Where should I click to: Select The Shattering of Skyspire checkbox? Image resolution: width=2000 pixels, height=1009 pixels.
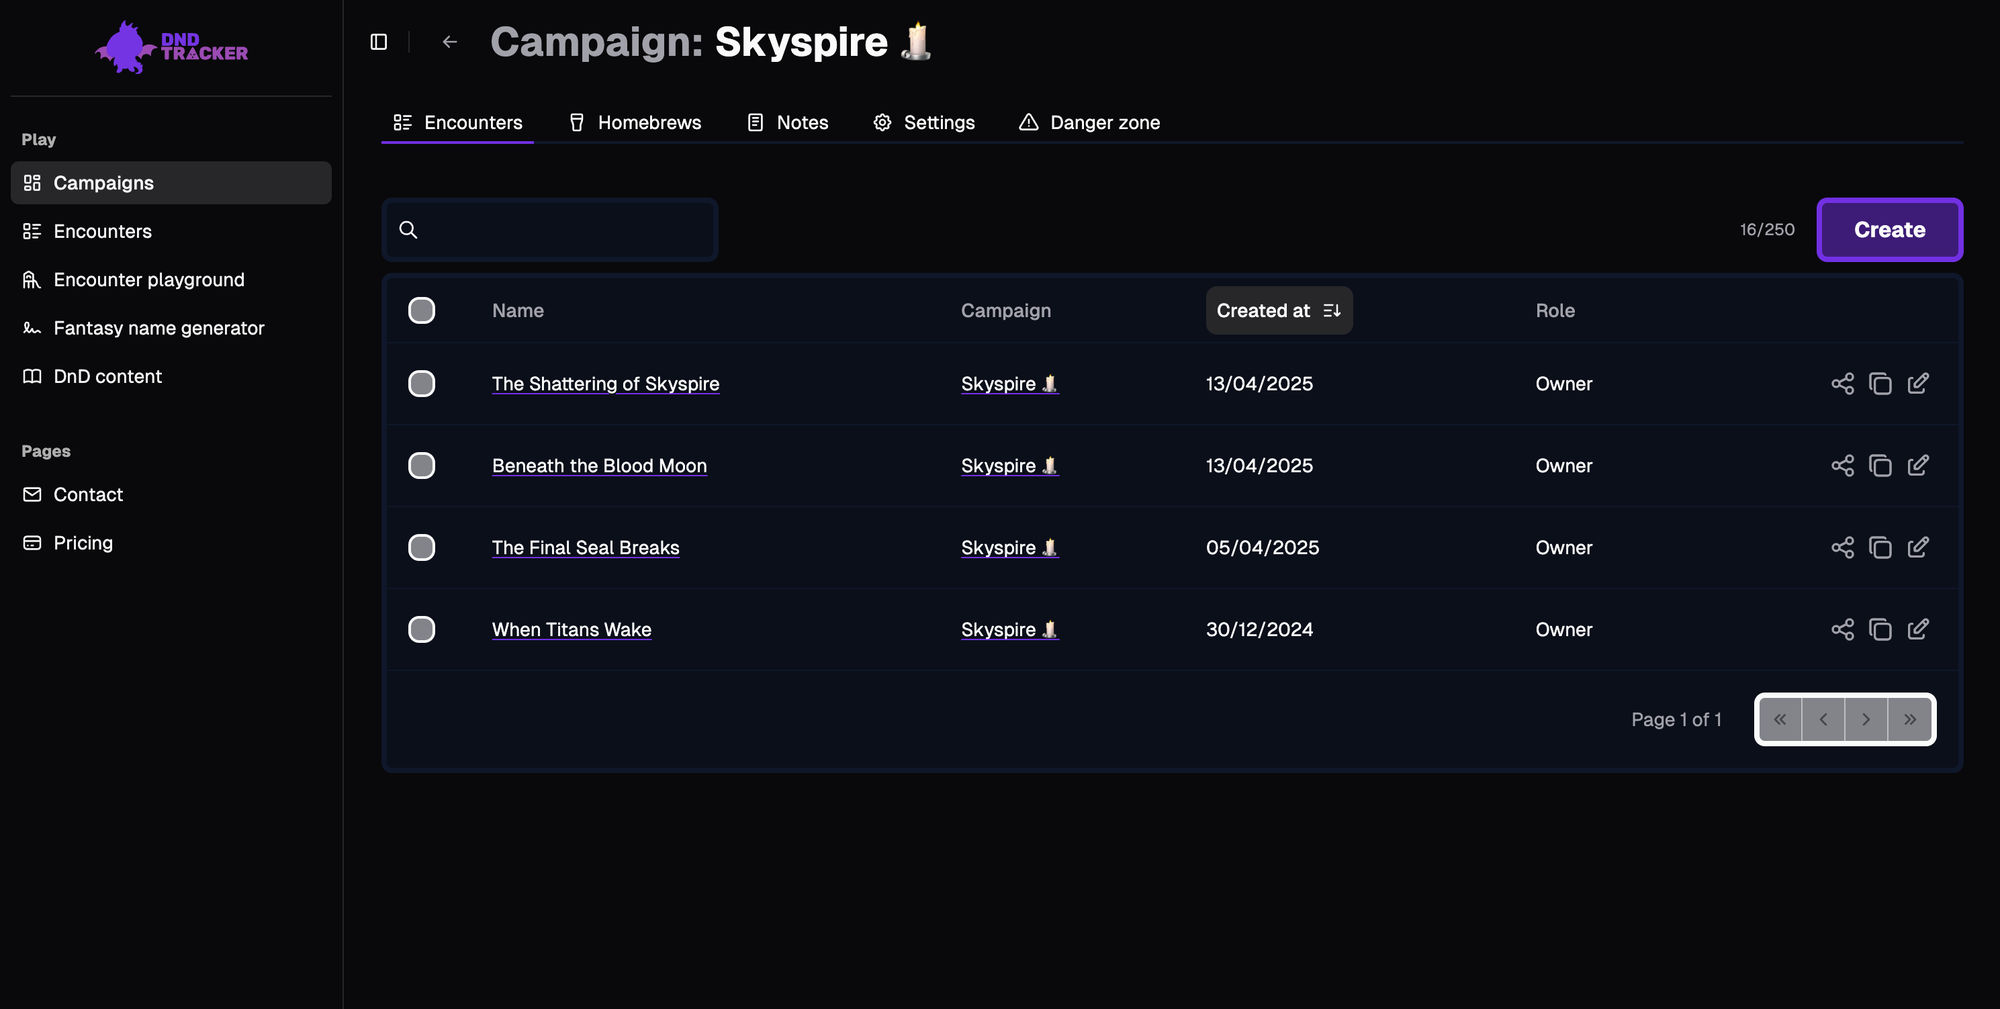click(422, 384)
